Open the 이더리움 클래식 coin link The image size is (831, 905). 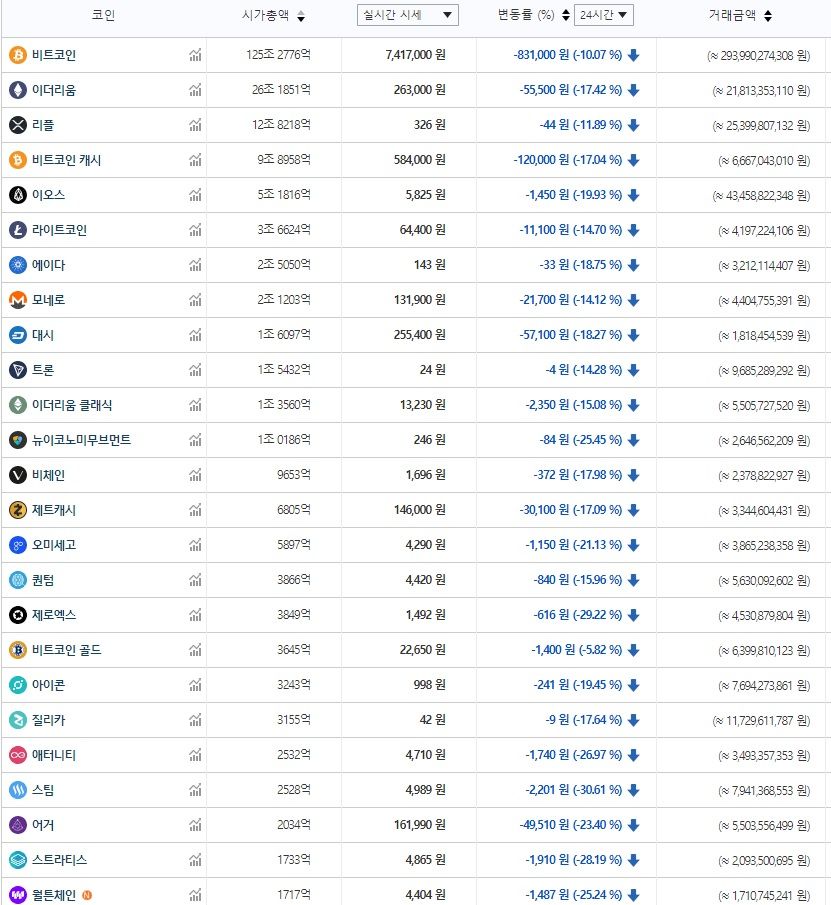click(72, 405)
